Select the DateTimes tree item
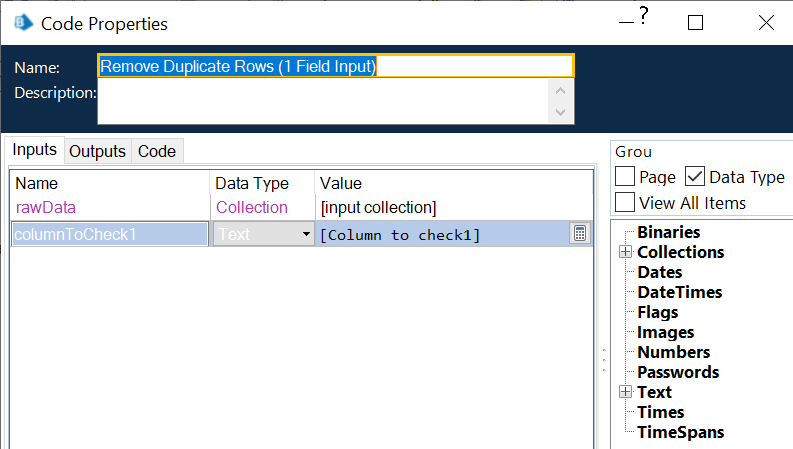The width and height of the screenshot is (793, 449). [x=679, y=292]
